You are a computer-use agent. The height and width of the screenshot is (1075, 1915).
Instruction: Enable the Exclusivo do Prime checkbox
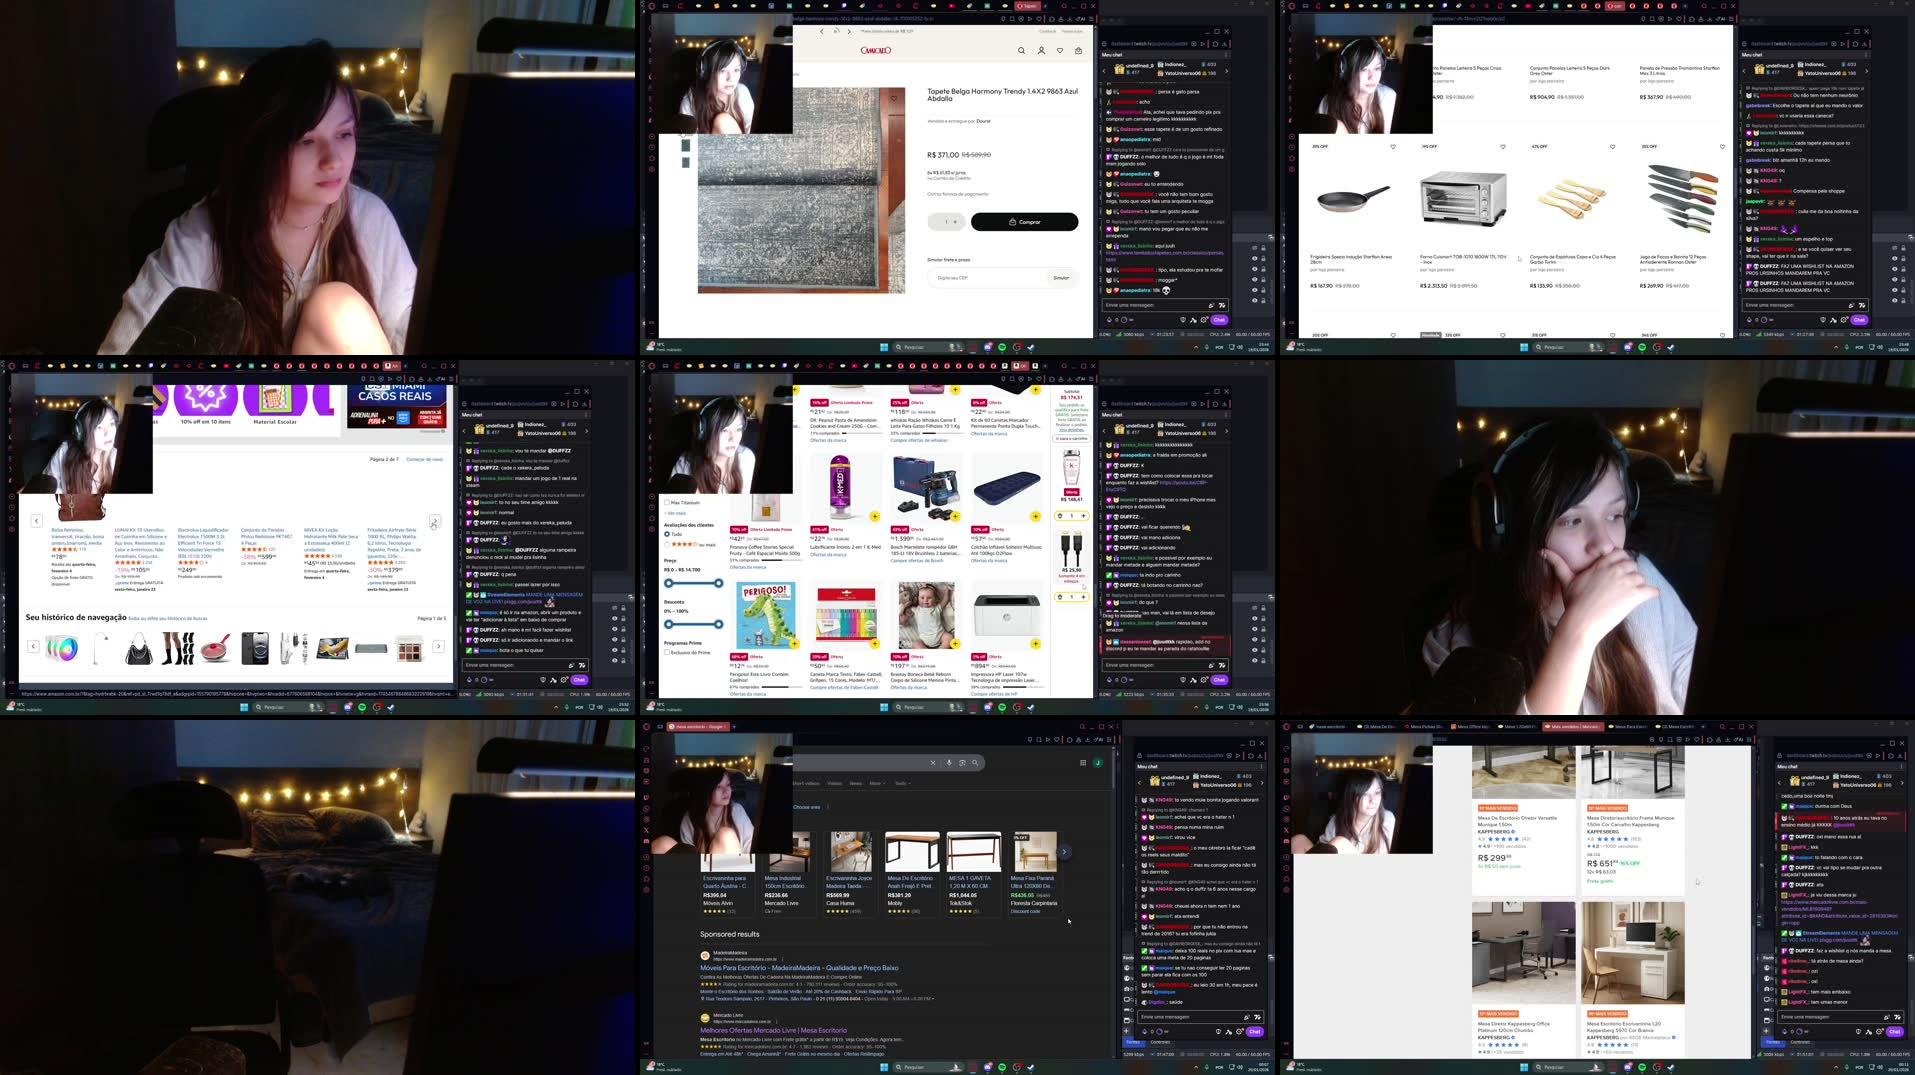point(667,652)
